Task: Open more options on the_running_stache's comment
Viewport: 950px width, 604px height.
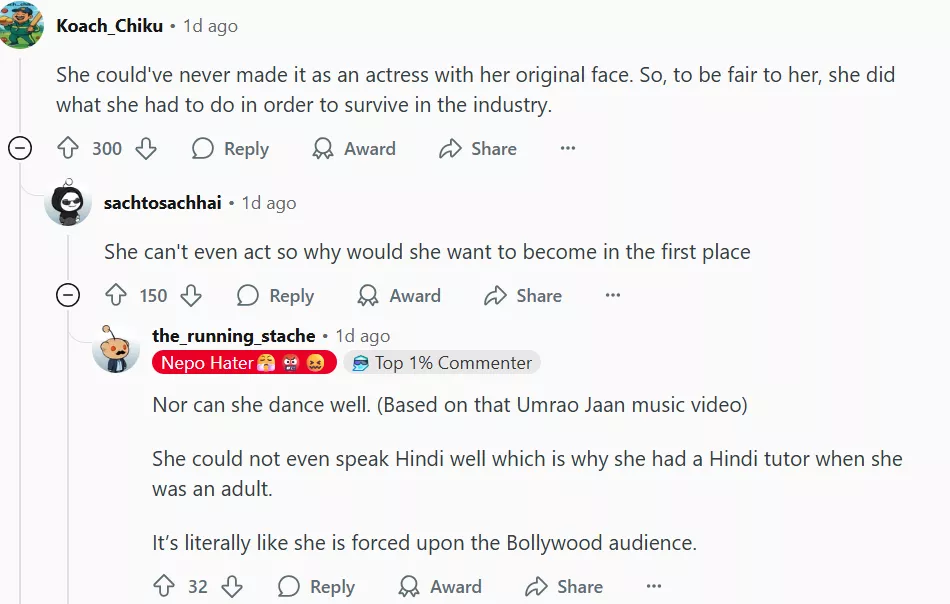Action: tap(654, 587)
